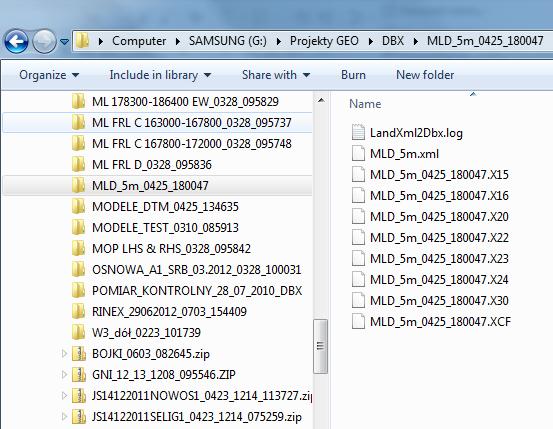Screen dimensions: 553x429
Task: Click the file icon of MLD_5m_0425_180047.X15
Action: point(358,174)
